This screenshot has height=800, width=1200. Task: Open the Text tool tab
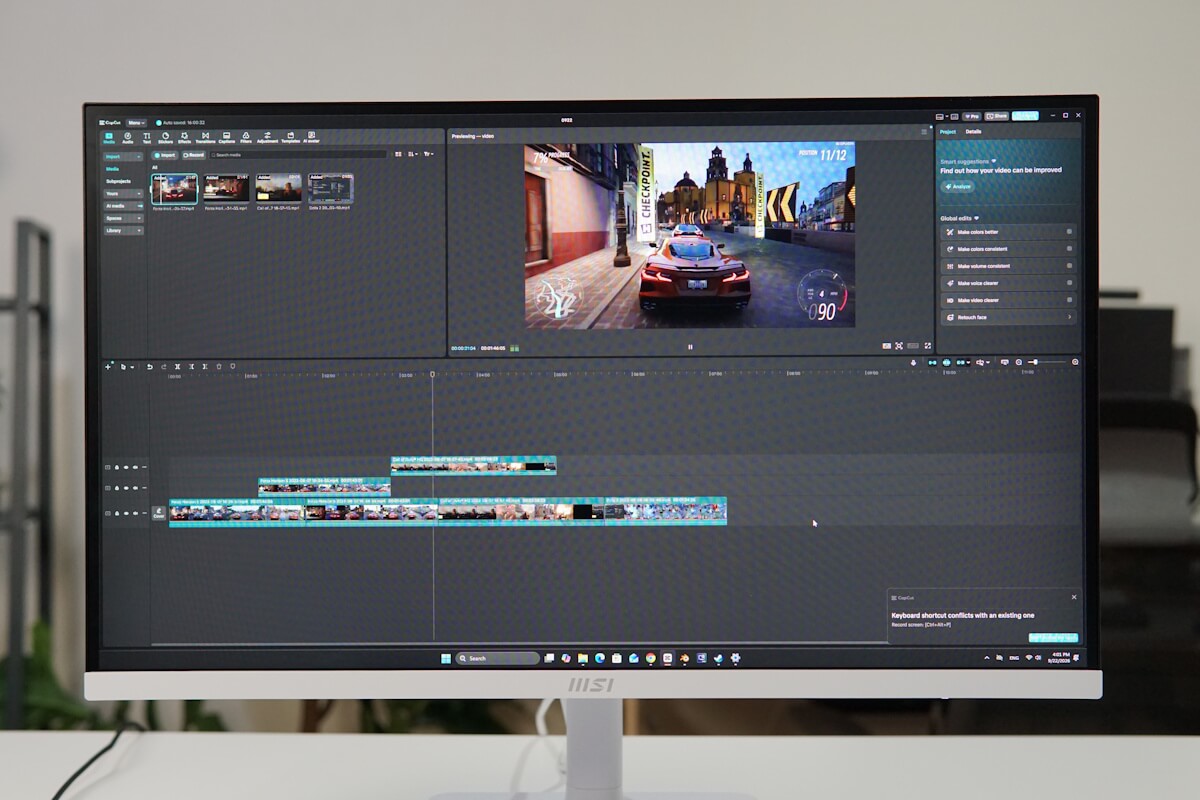pyautogui.click(x=147, y=138)
